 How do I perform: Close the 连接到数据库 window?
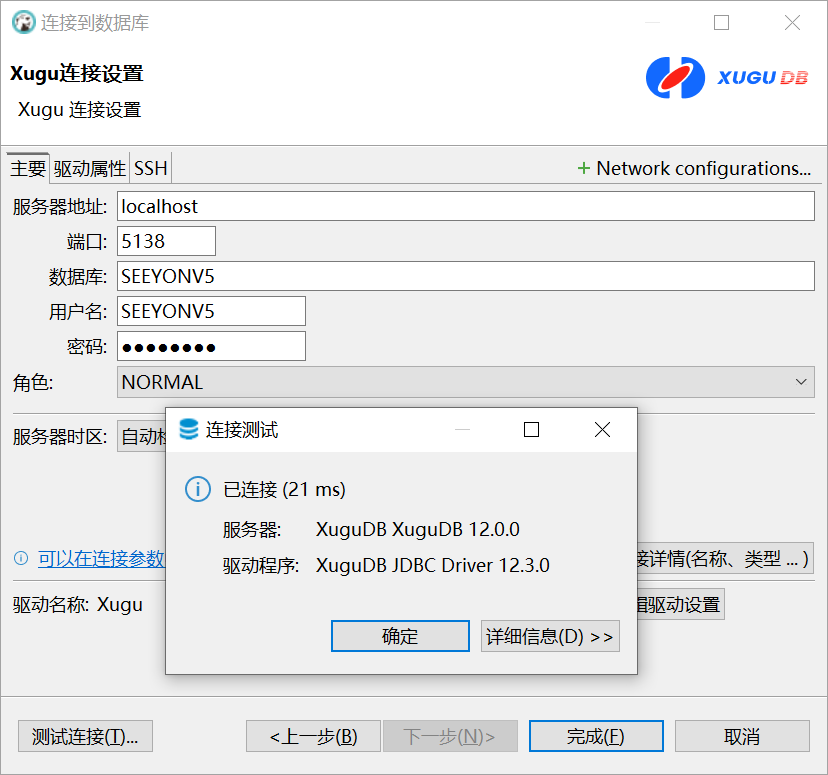point(792,23)
